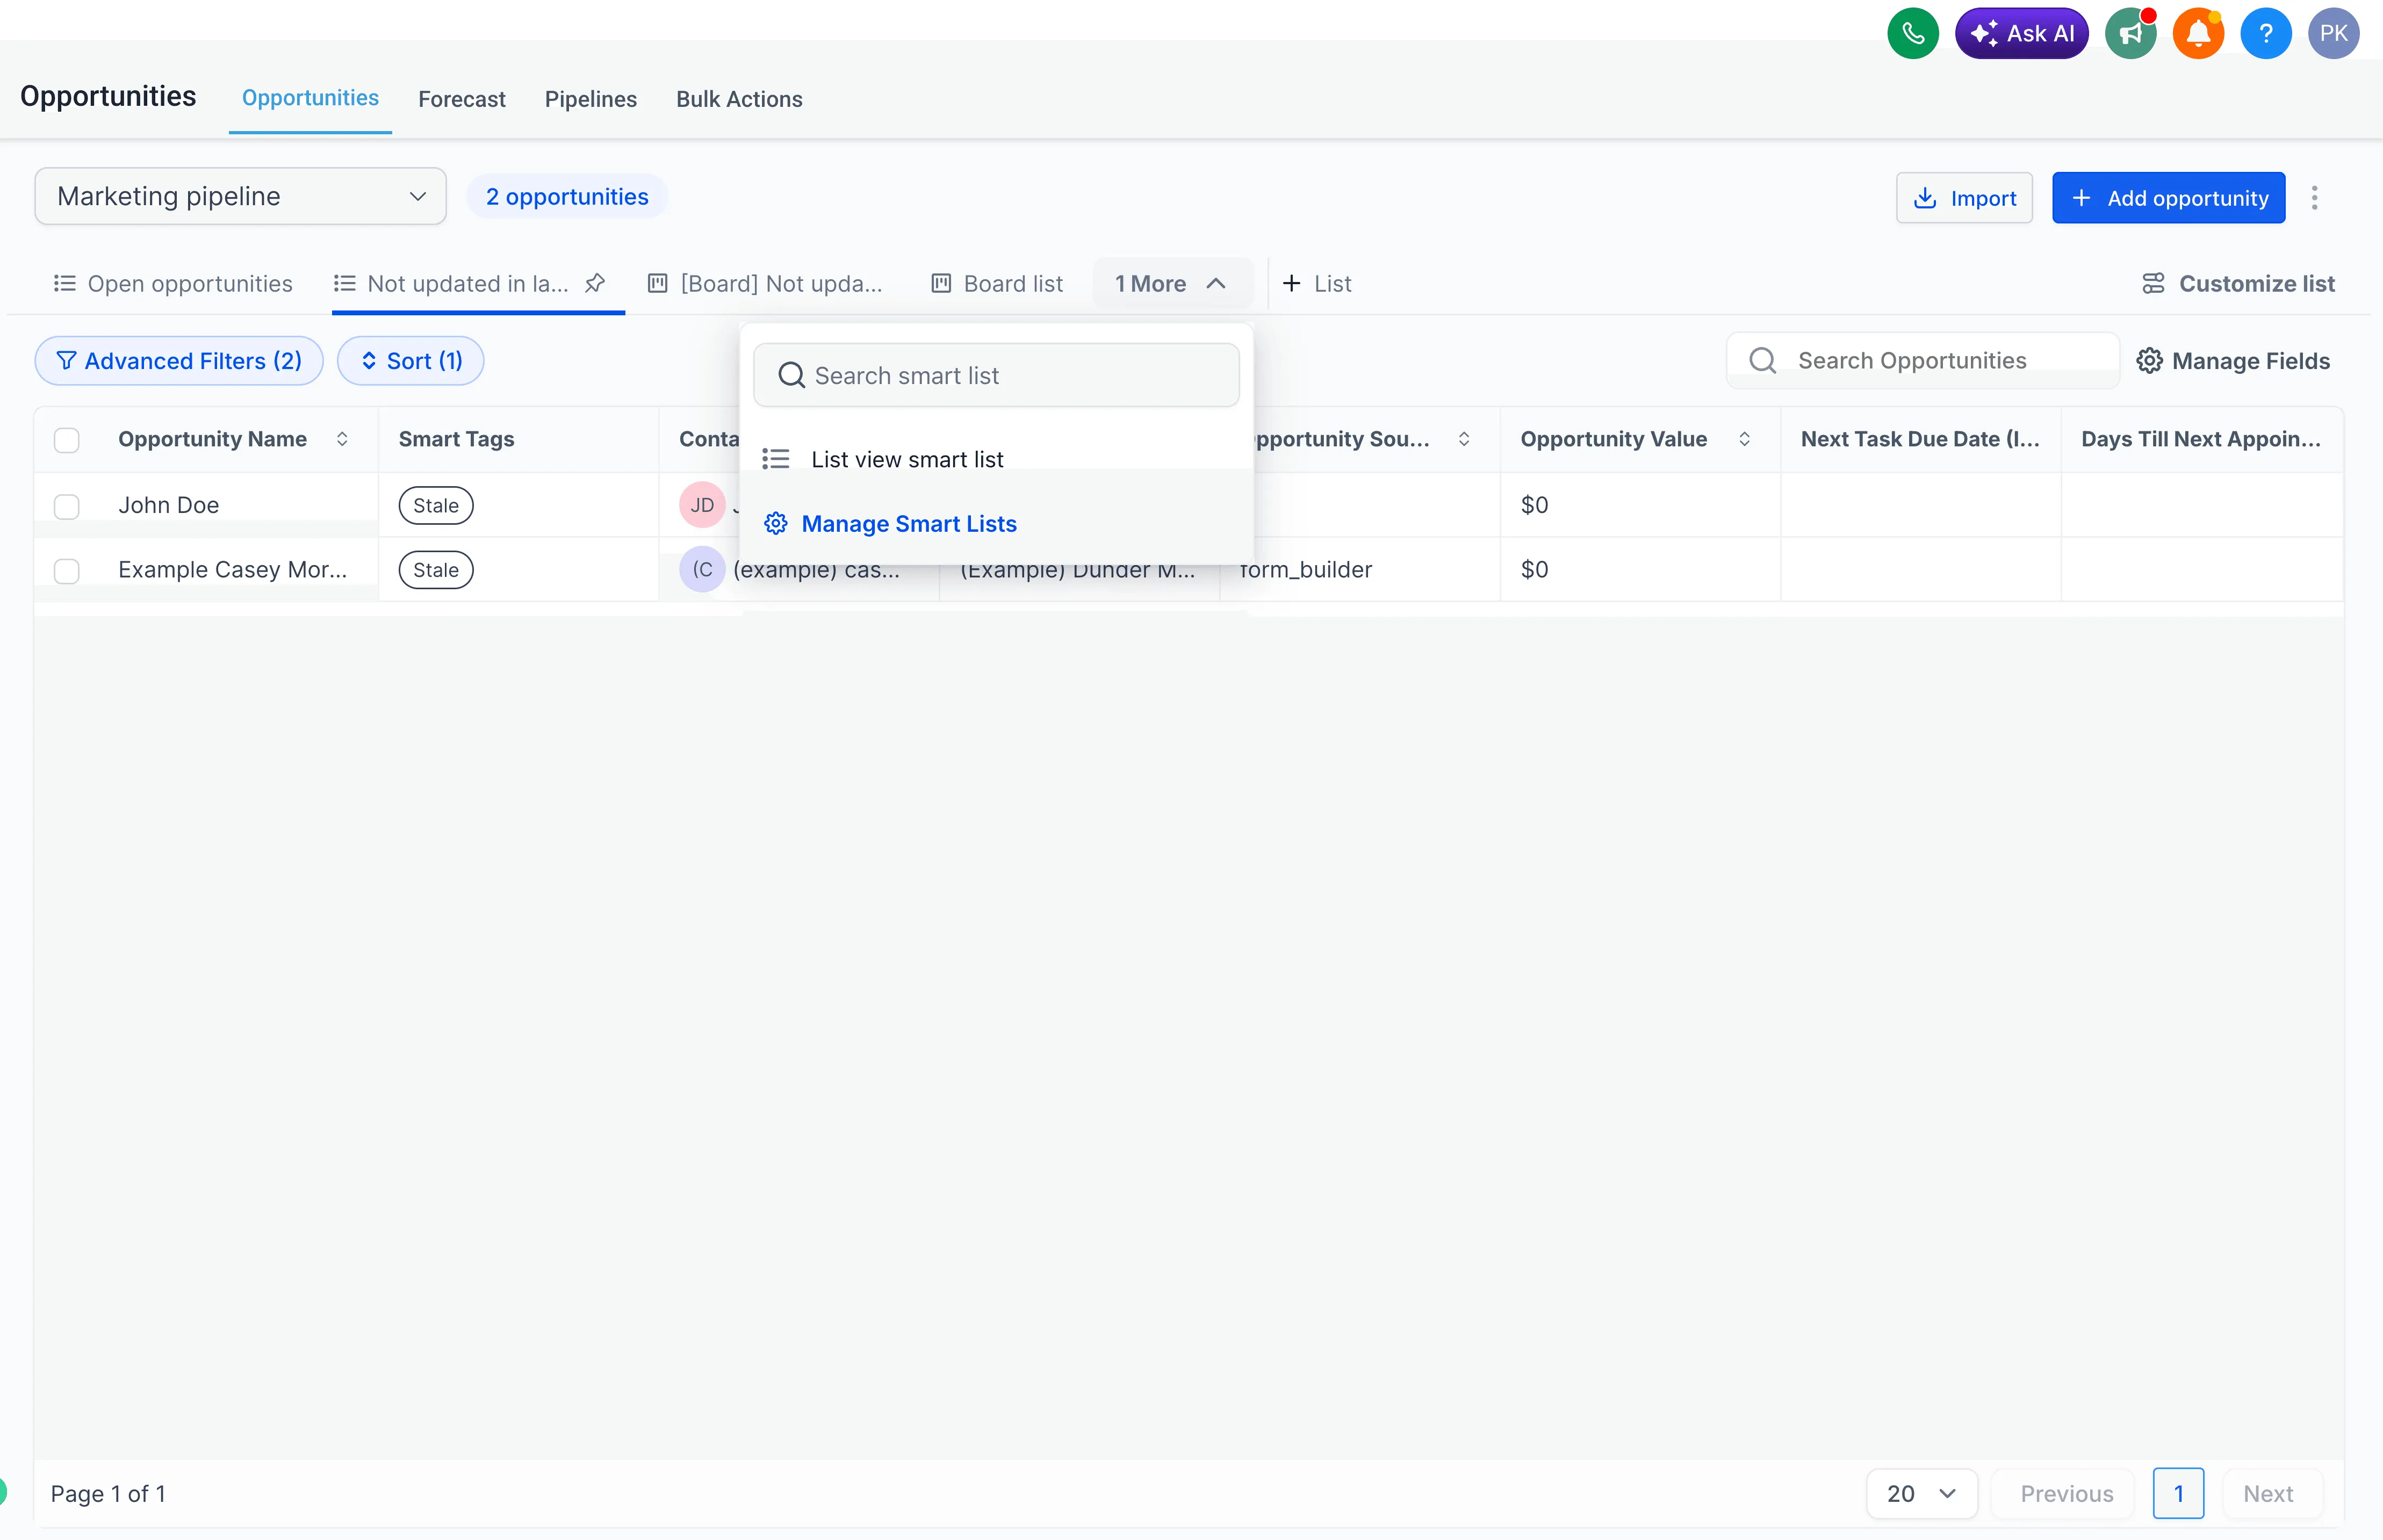Open the green phone dialer icon

point(1912,33)
